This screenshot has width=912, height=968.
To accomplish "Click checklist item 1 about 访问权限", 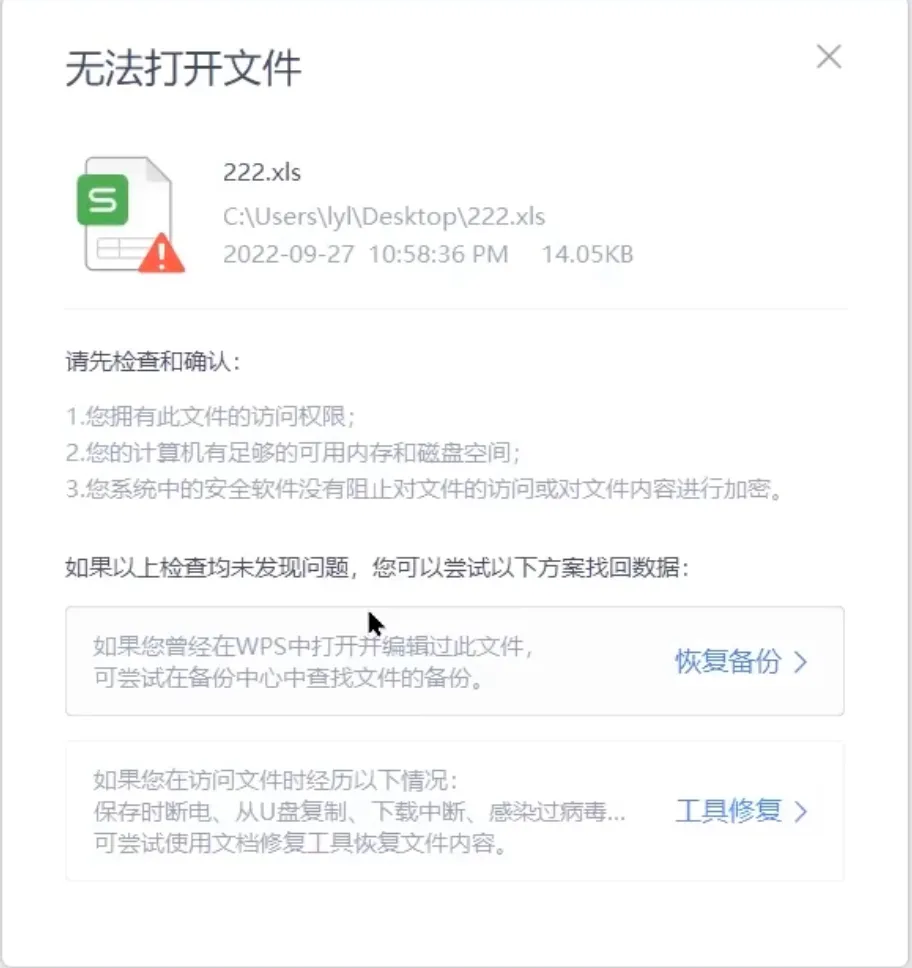I will coord(211,416).
